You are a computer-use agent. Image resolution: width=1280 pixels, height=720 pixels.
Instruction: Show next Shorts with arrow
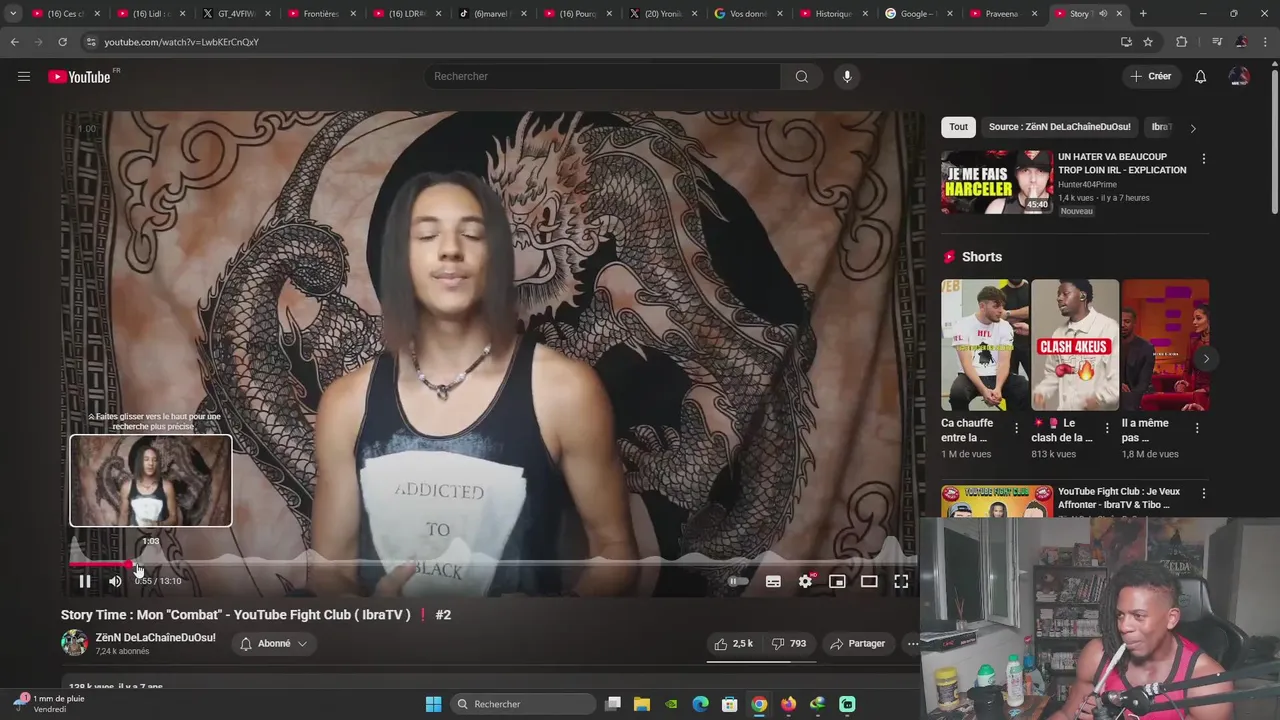point(1206,358)
